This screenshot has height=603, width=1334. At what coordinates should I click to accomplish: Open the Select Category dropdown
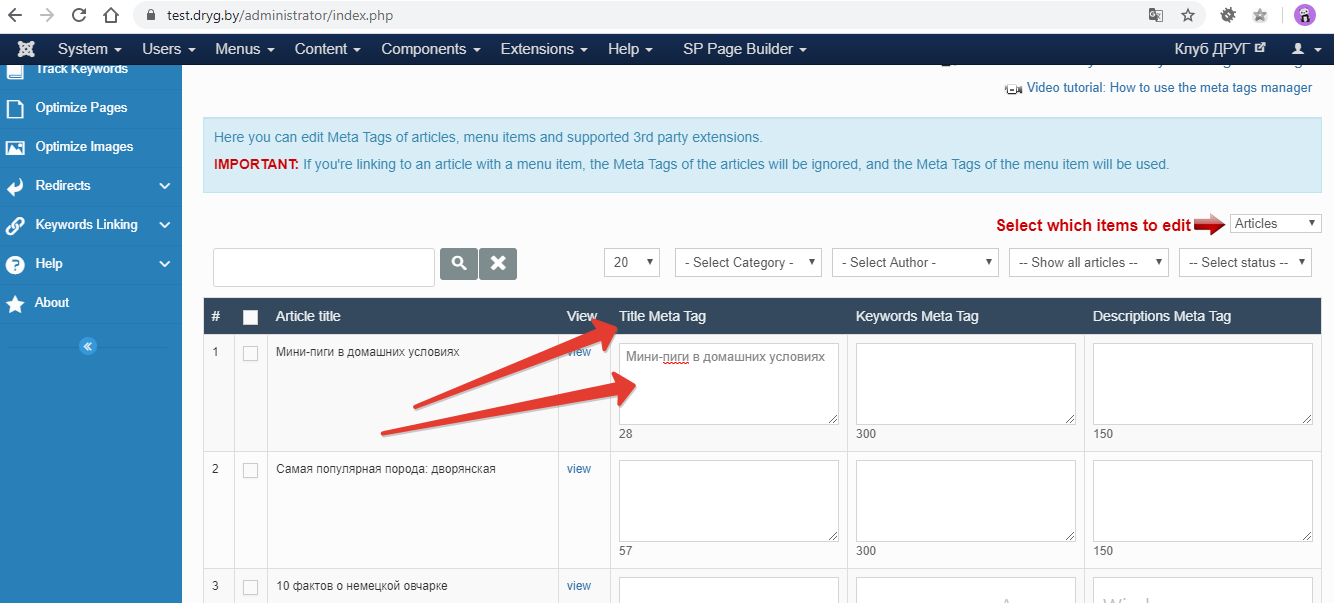coord(749,262)
